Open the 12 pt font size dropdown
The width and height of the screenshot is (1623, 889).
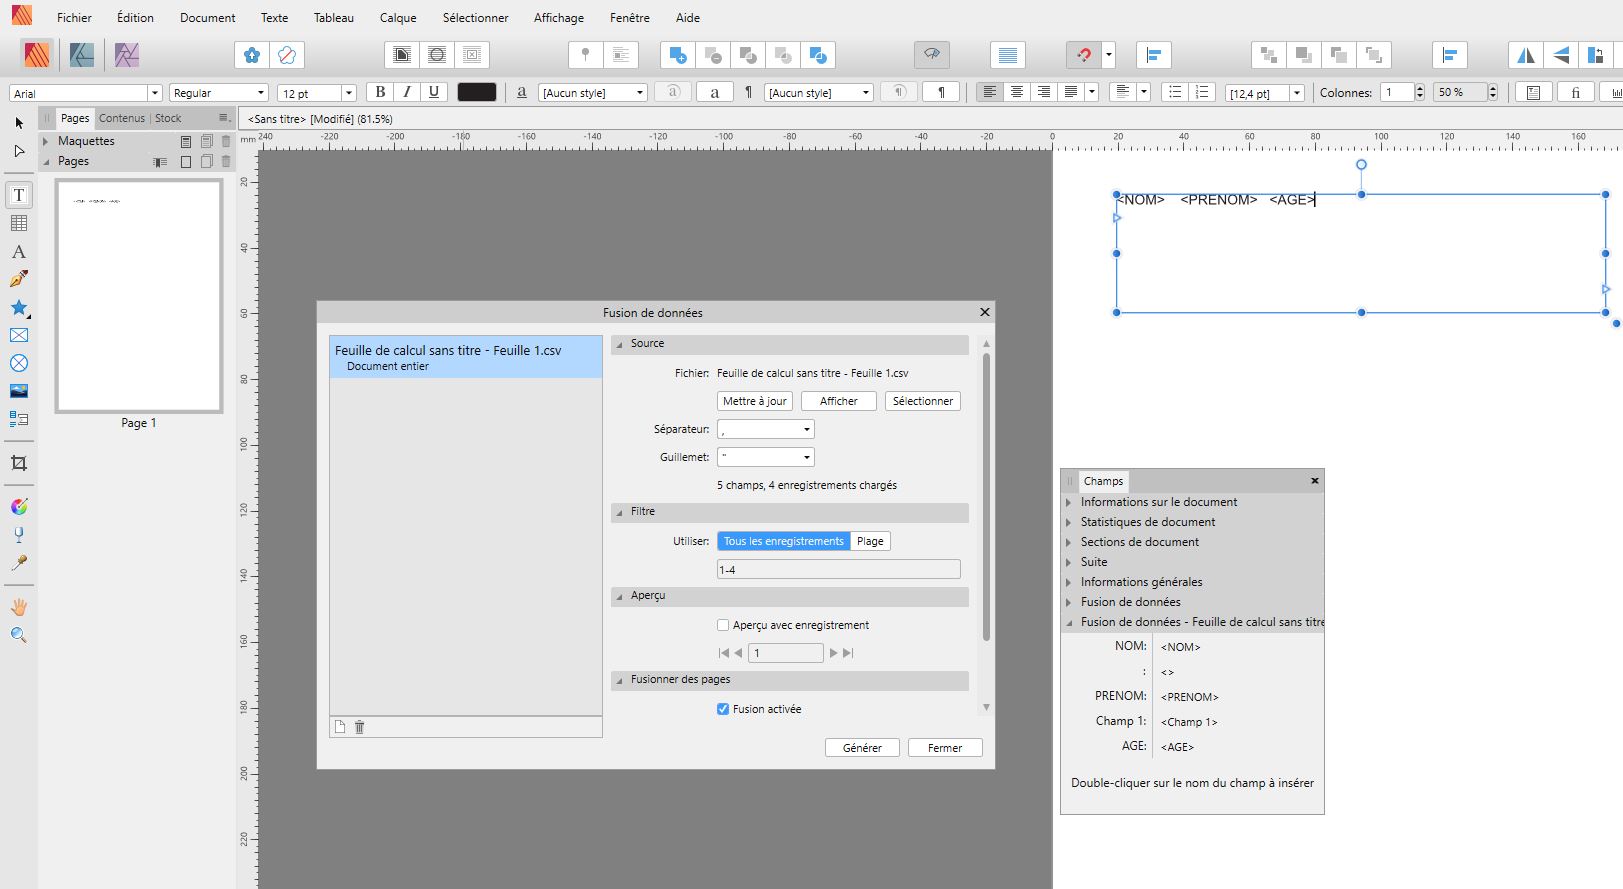349,93
